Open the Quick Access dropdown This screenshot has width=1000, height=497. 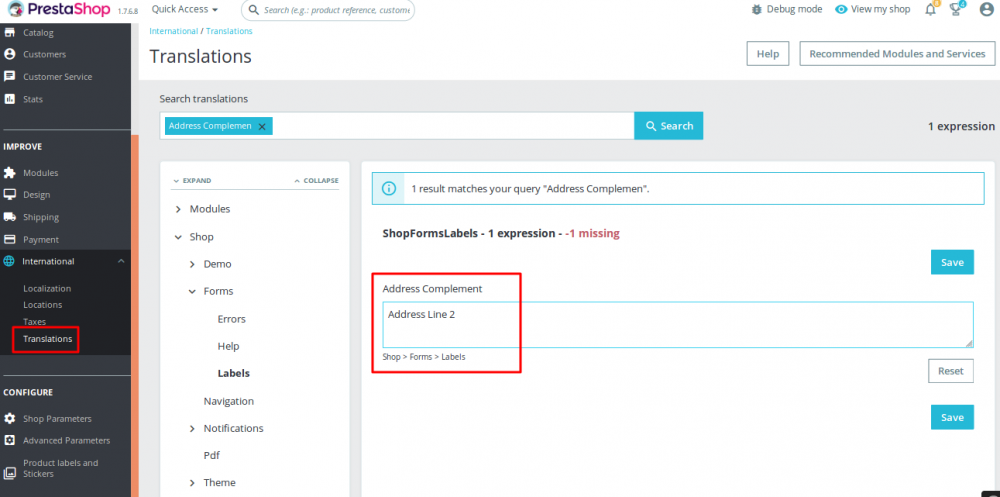tap(184, 9)
